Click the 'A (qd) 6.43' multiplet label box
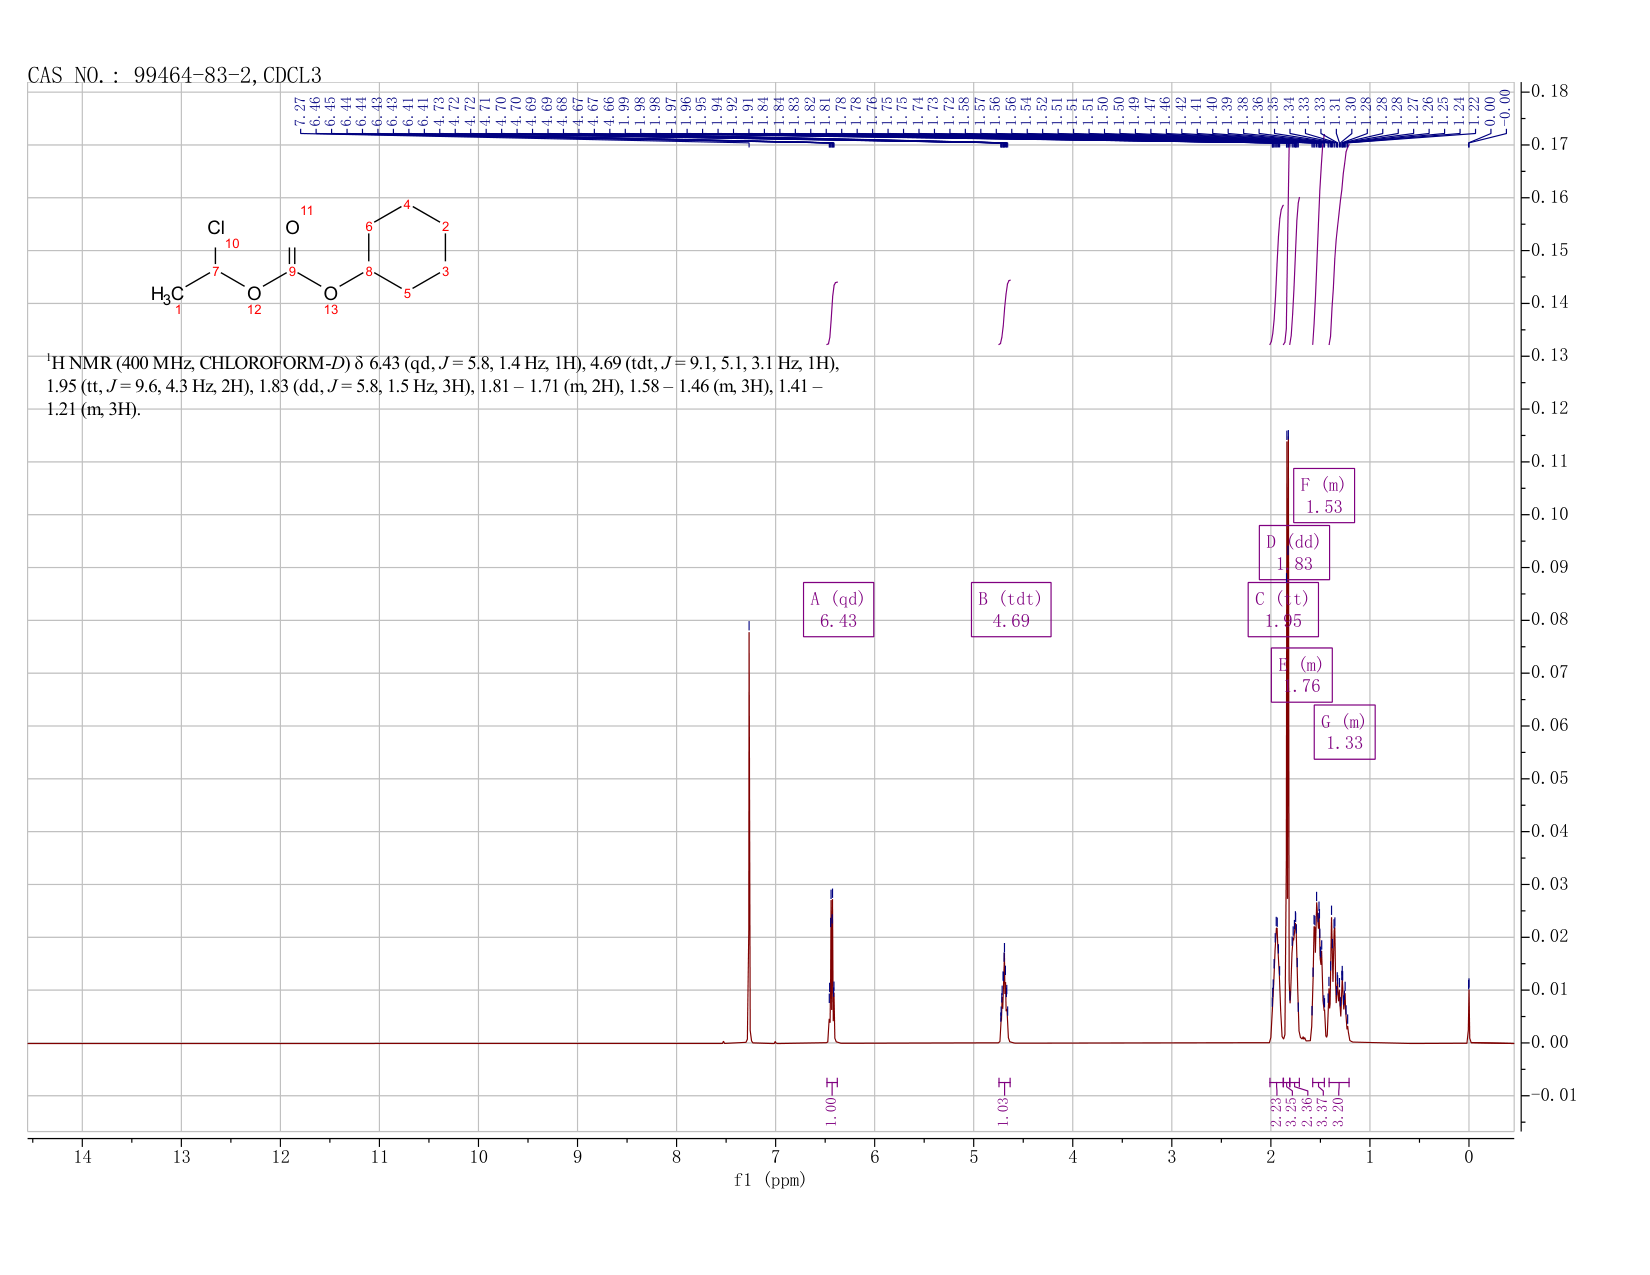 tap(838, 609)
